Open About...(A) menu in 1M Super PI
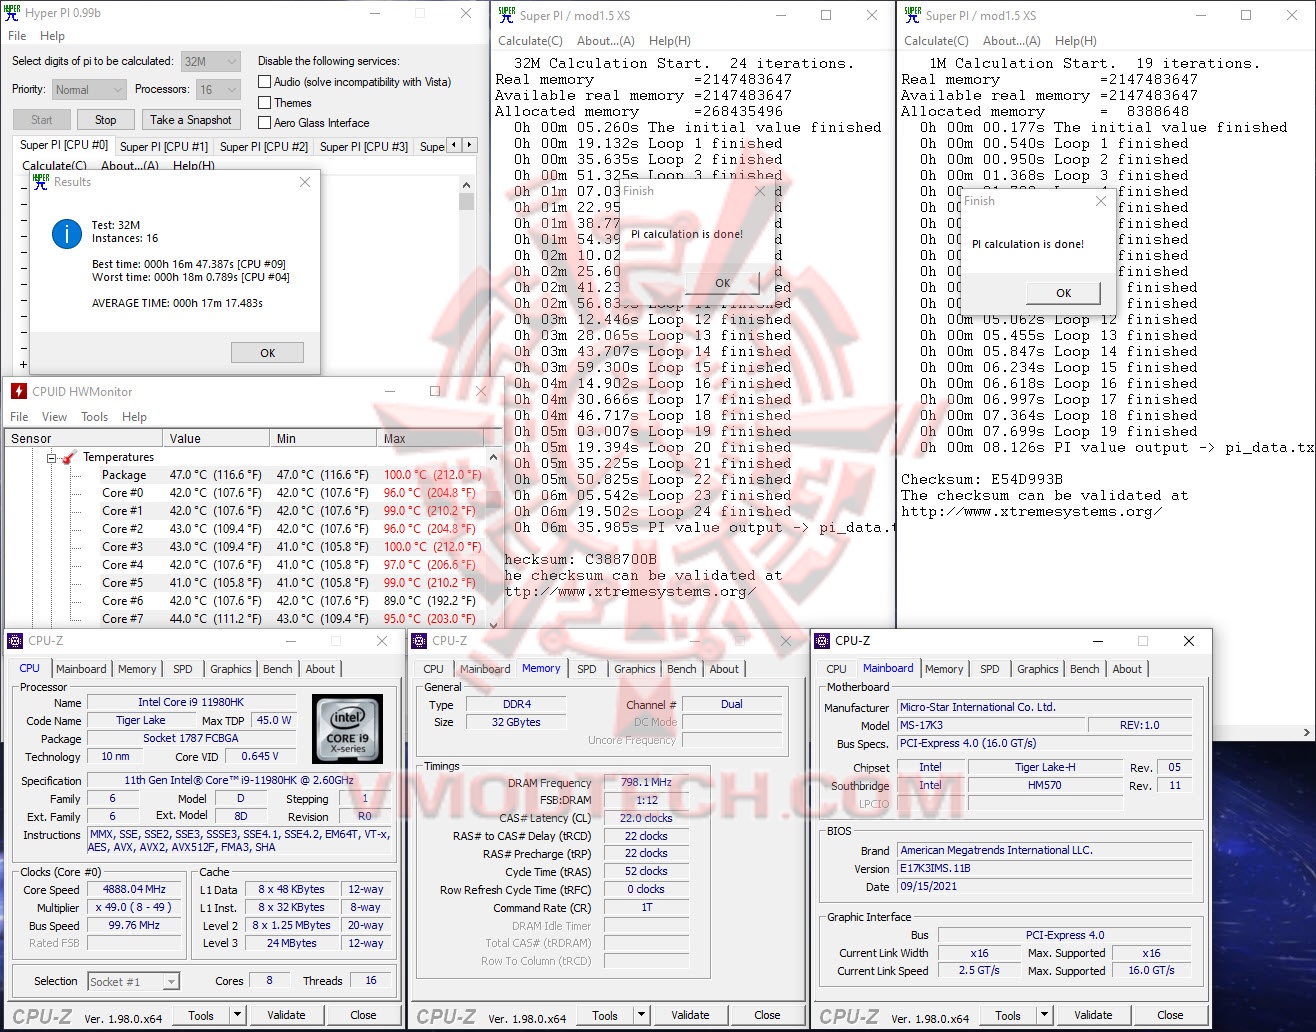1316x1032 pixels. pyautogui.click(x=1011, y=41)
